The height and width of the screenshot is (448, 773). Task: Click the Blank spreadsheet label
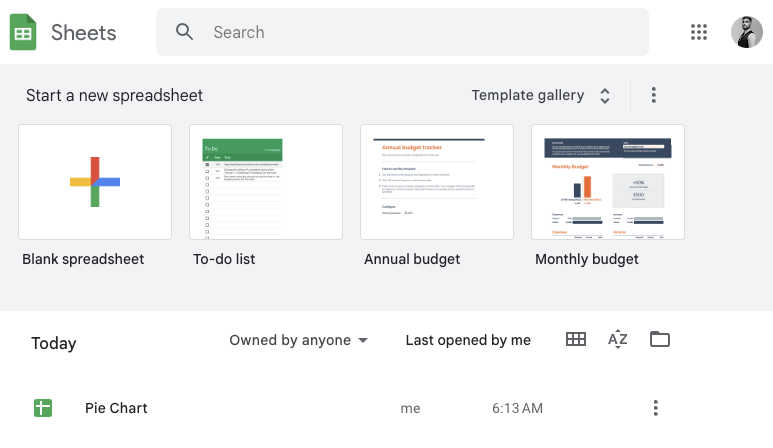click(x=83, y=259)
